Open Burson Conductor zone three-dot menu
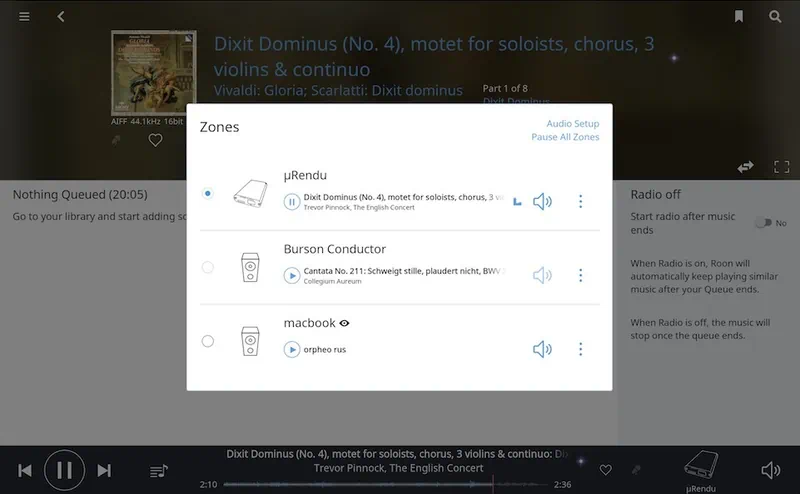Screen dimensions: 800x494 [x=580, y=276]
